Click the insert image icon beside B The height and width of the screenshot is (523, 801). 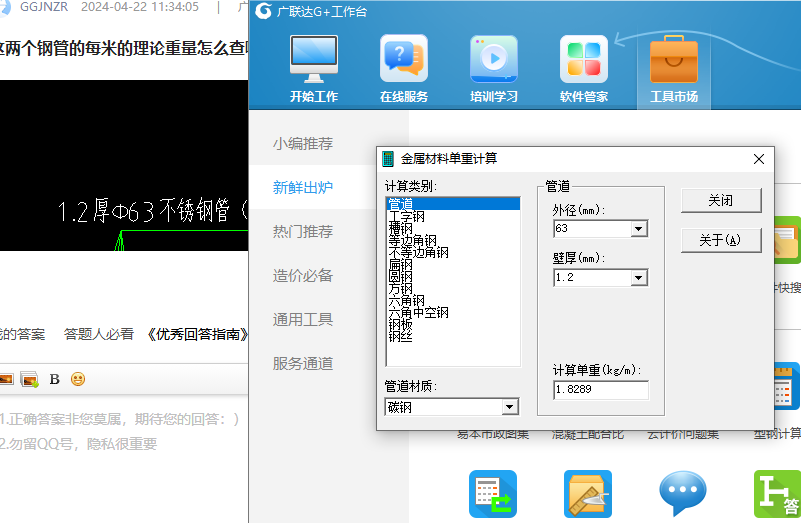pos(29,379)
